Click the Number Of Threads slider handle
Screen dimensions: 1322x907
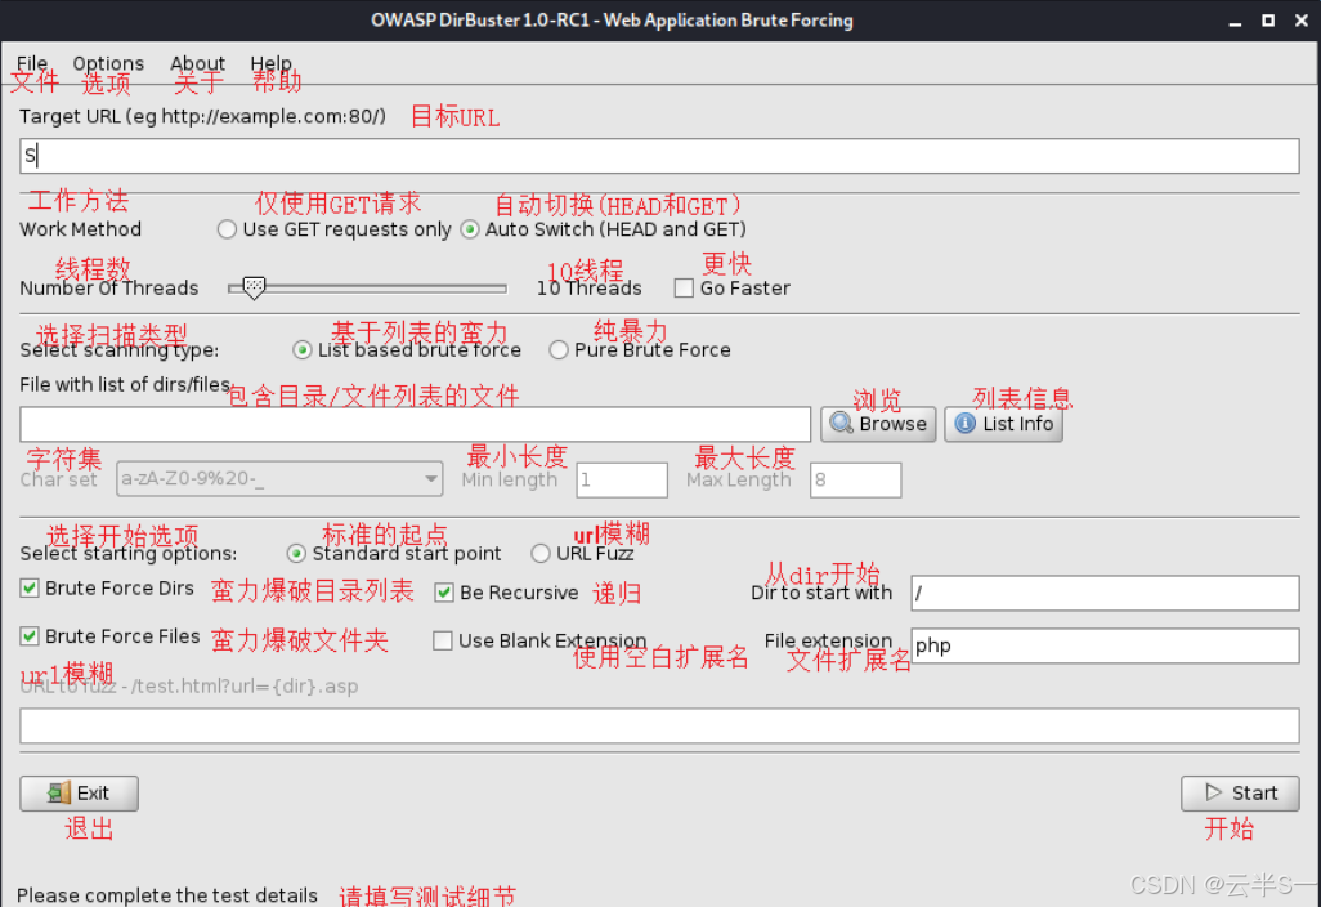coord(254,288)
